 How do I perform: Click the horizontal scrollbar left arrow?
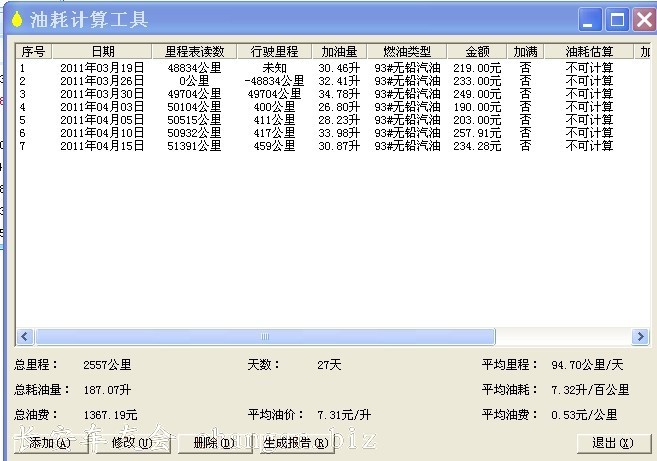coord(25,337)
